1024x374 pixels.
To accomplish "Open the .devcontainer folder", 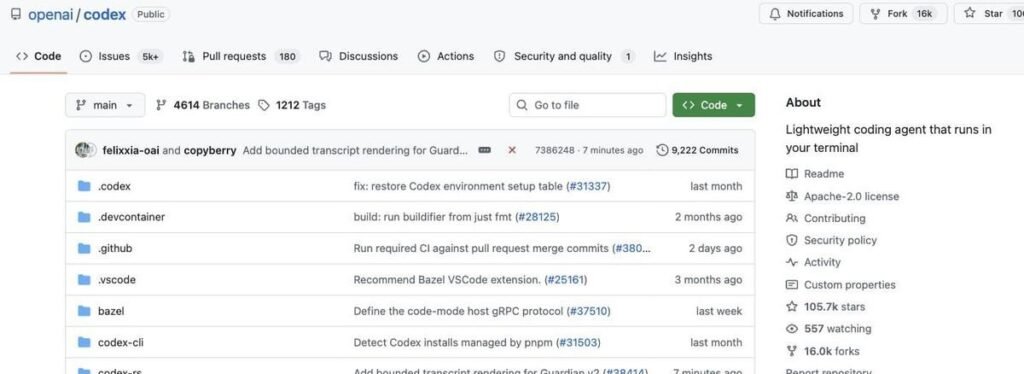I will coord(131,217).
